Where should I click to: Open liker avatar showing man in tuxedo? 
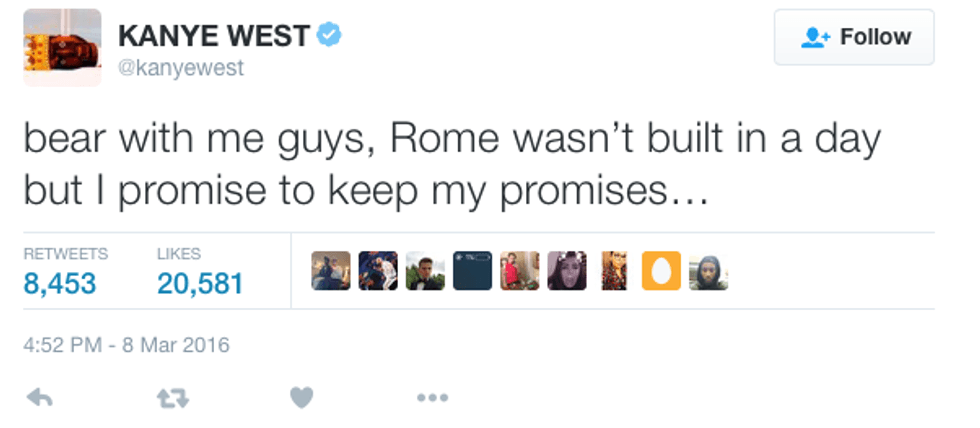click(x=425, y=271)
